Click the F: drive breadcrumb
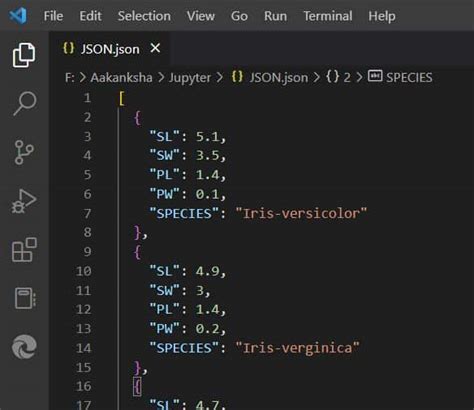The image size is (474, 410). 69,78
